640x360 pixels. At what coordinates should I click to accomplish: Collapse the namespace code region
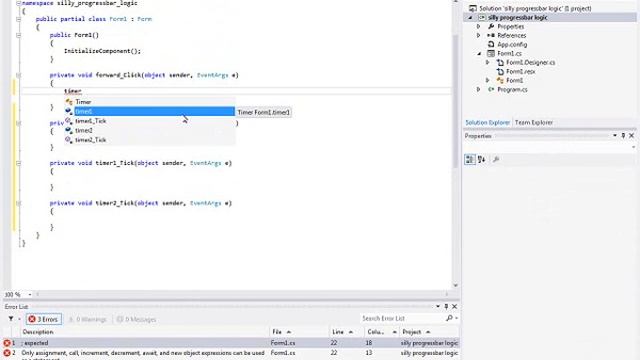coord(18,3)
